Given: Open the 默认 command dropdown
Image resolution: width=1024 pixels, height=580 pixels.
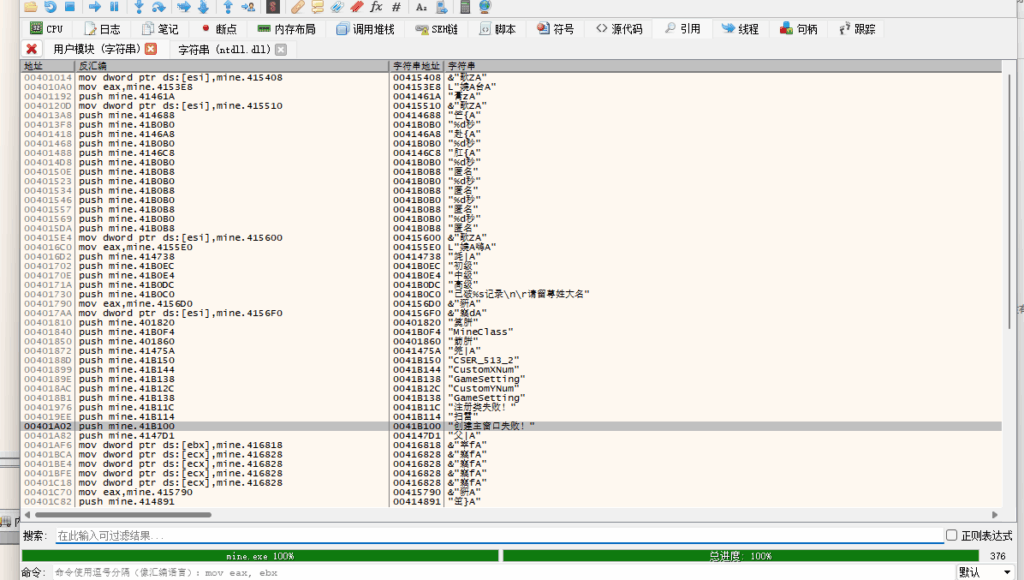Looking at the screenshot, I should (x=982, y=572).
